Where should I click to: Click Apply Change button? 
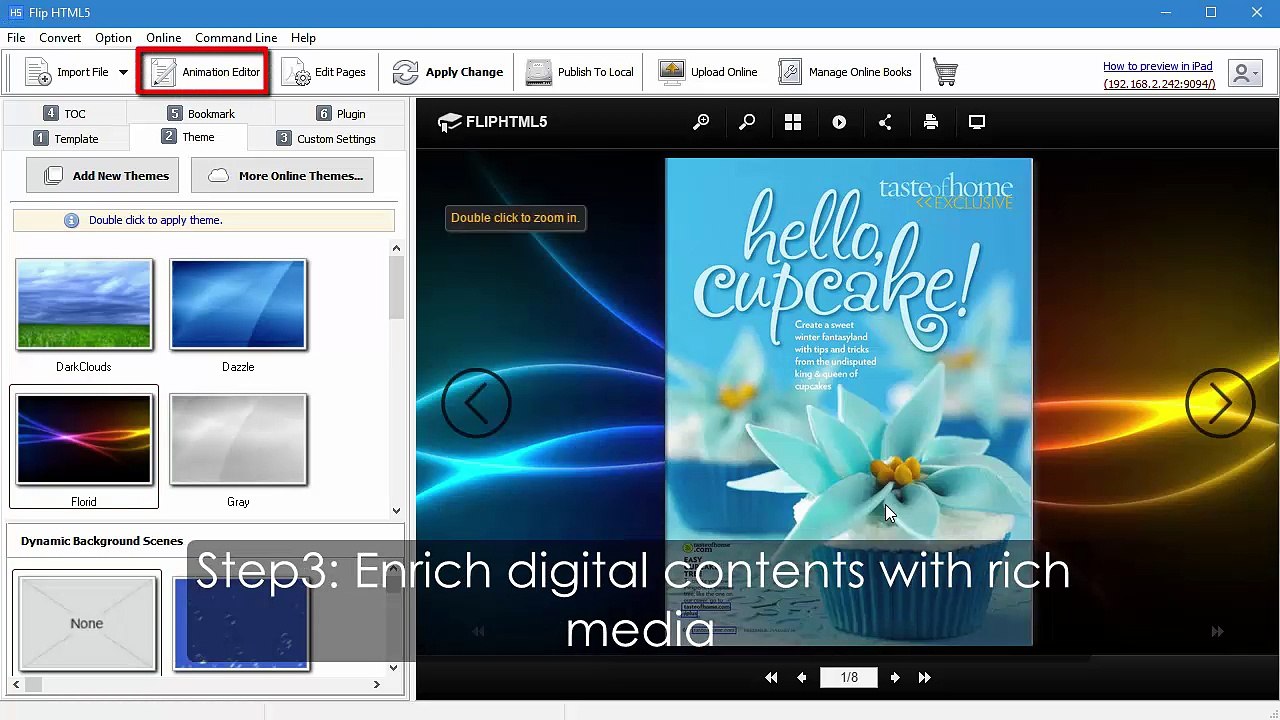click(x=447, y=72)
